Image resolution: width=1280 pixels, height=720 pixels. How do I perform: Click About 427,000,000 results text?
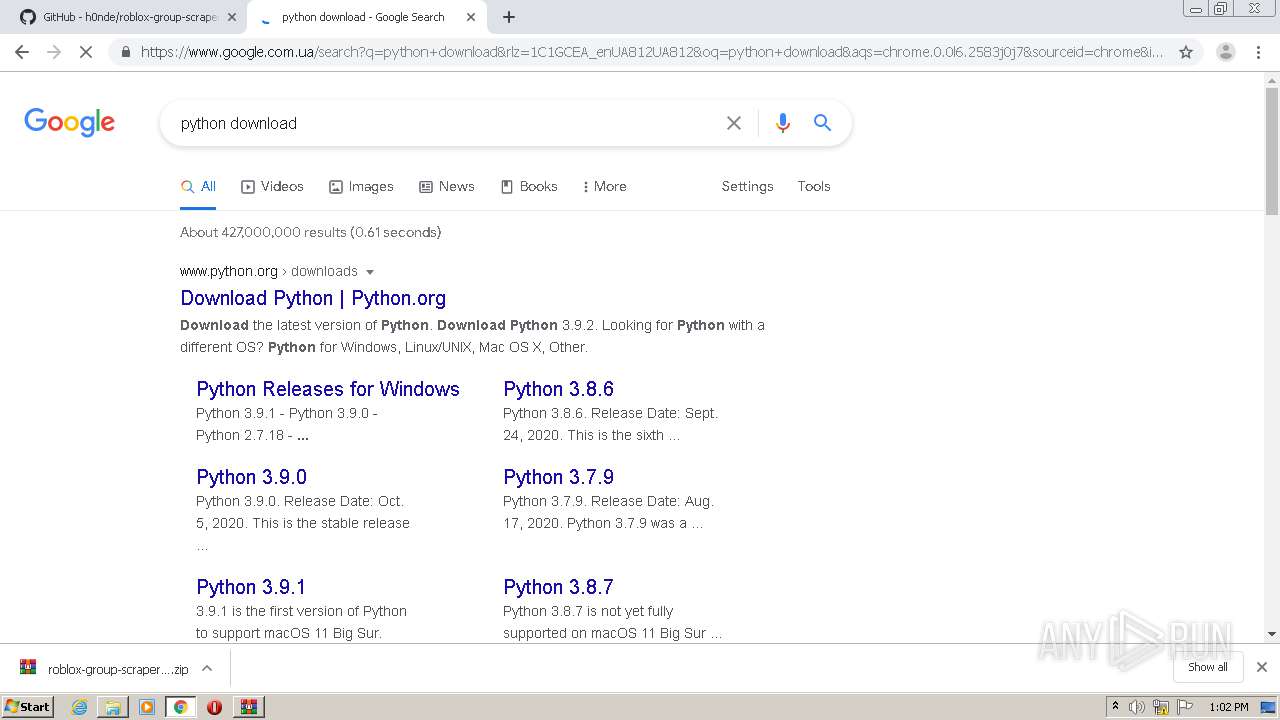(x=310, y=232)
